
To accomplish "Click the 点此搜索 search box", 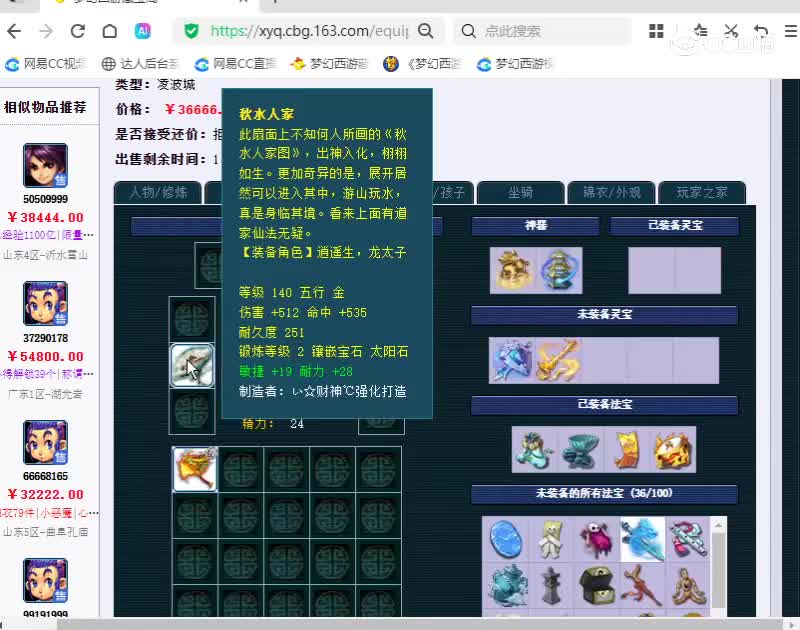I will tap(544, 31).
